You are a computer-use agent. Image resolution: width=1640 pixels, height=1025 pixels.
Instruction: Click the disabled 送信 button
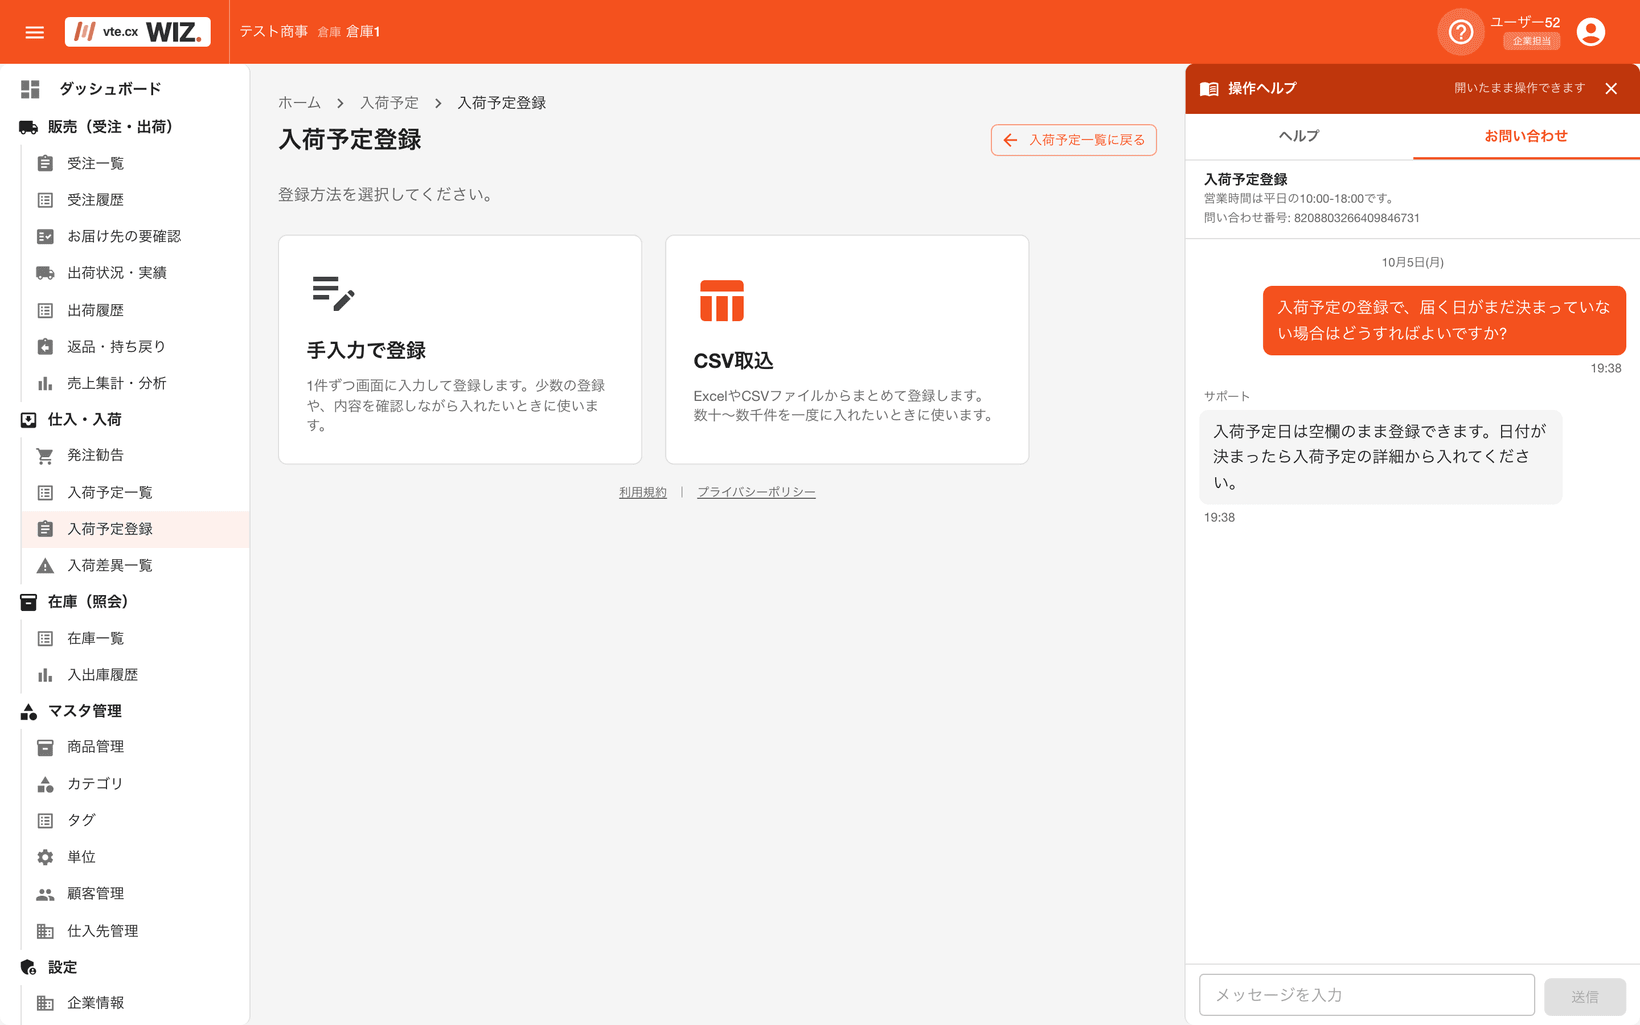click(1584, 996)
